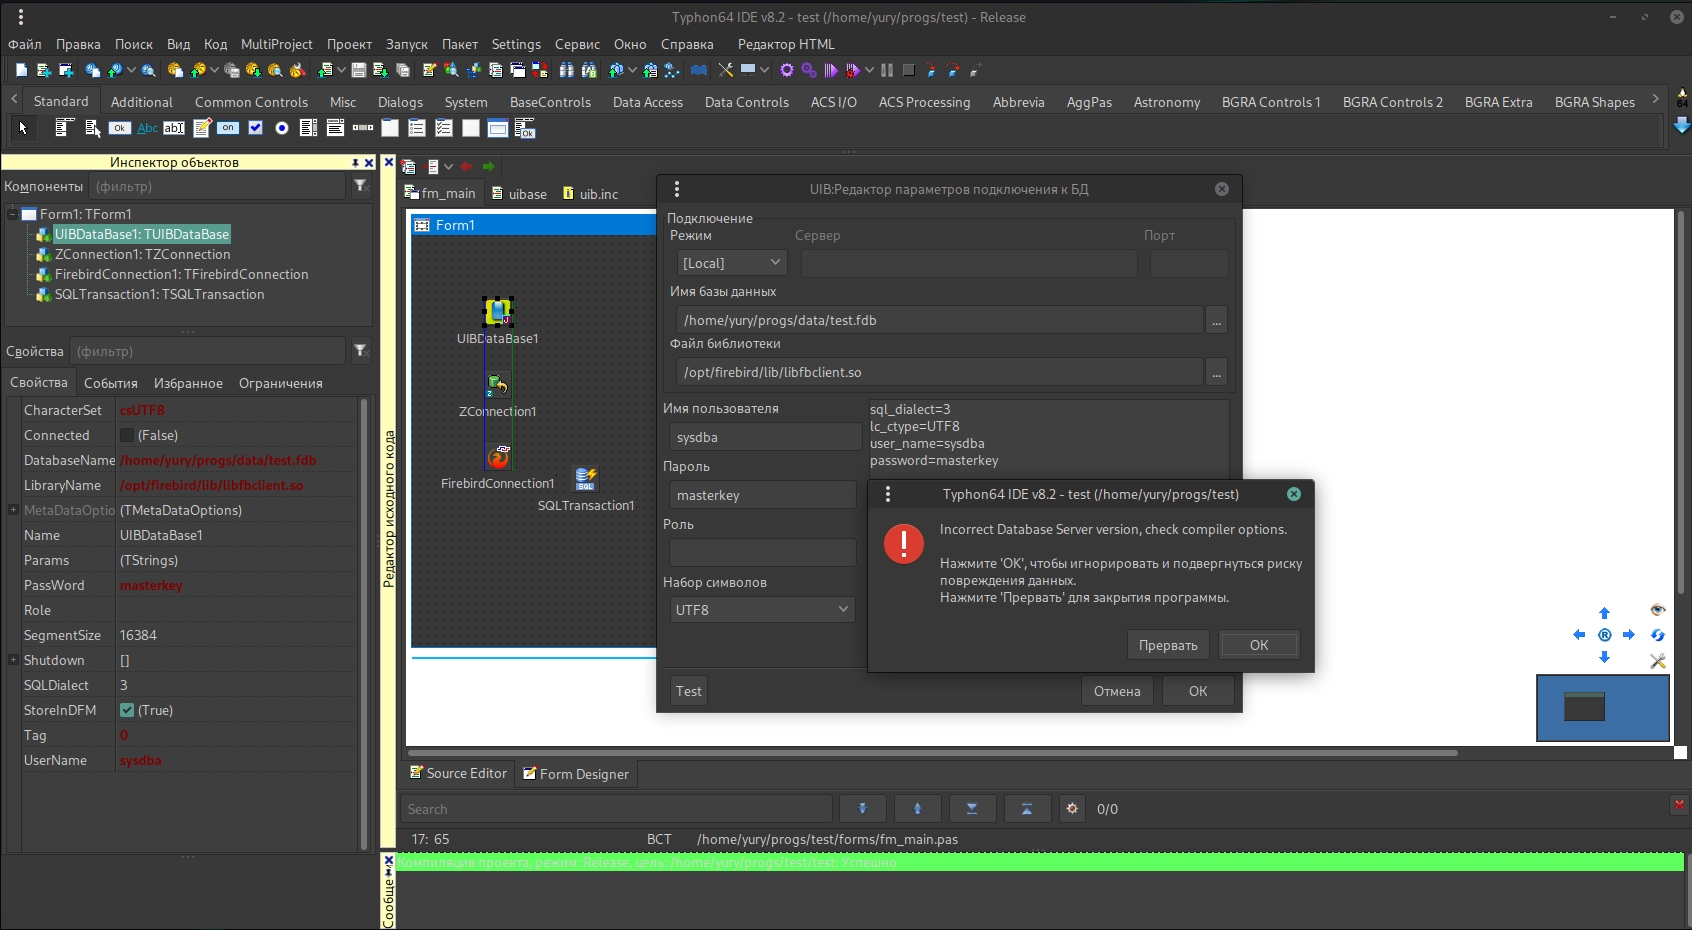Image resolution: width=1692 pixels, height=930 pixels.
Task: Browse for library file with ... button
Action: [1216, 372]
